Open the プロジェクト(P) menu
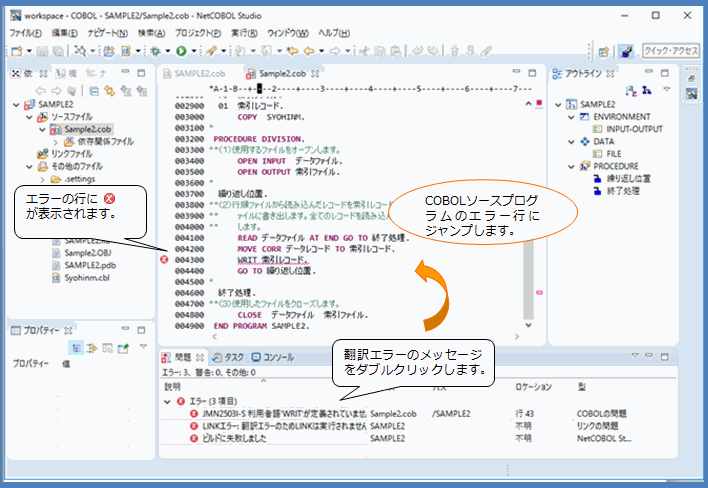Viewport: 708px width, 488px height. pos(197,33)
